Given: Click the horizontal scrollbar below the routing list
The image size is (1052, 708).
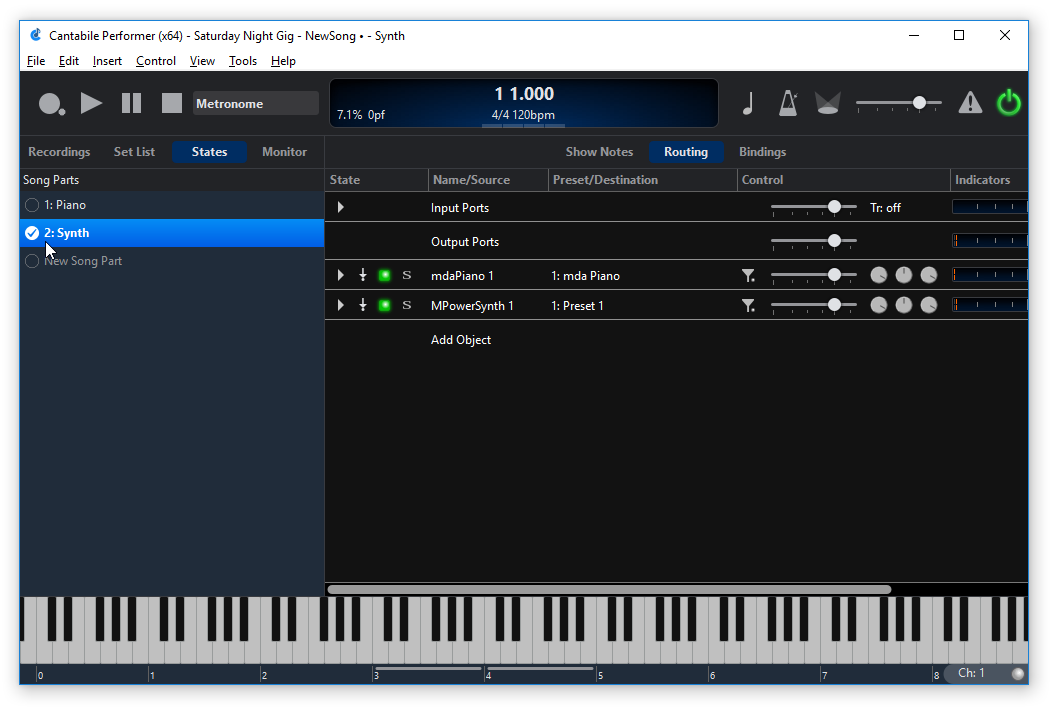Looking at the screenshot, I should (x=609, y=589).
